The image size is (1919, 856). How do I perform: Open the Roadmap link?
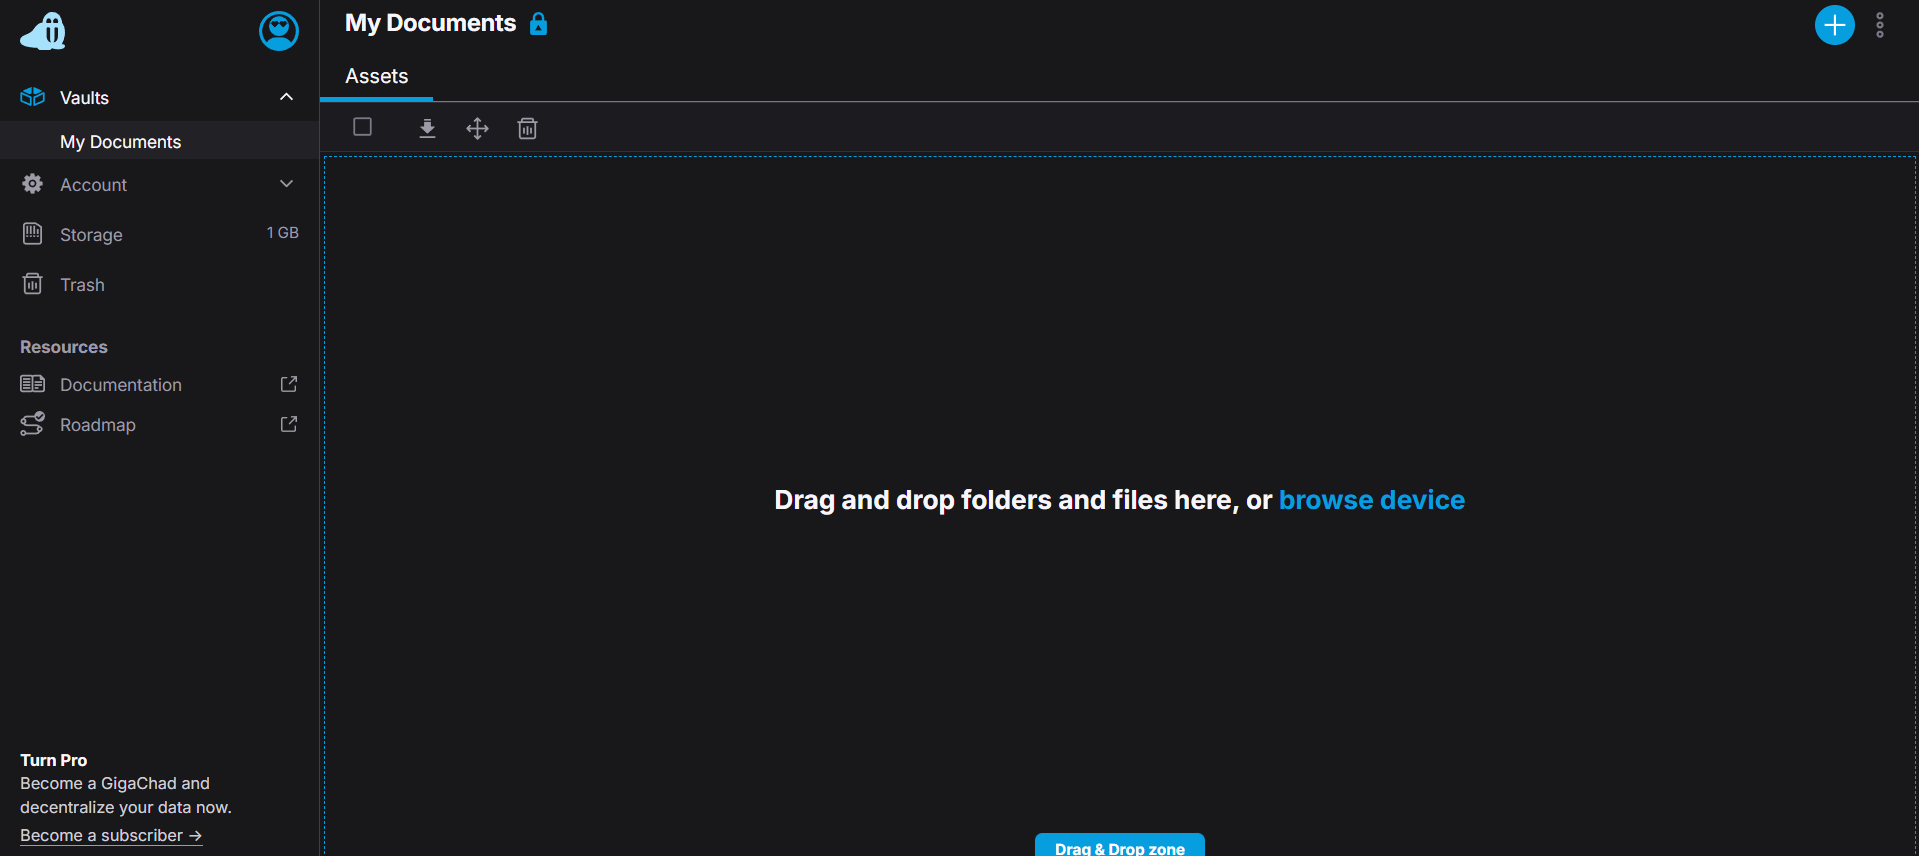98,425
